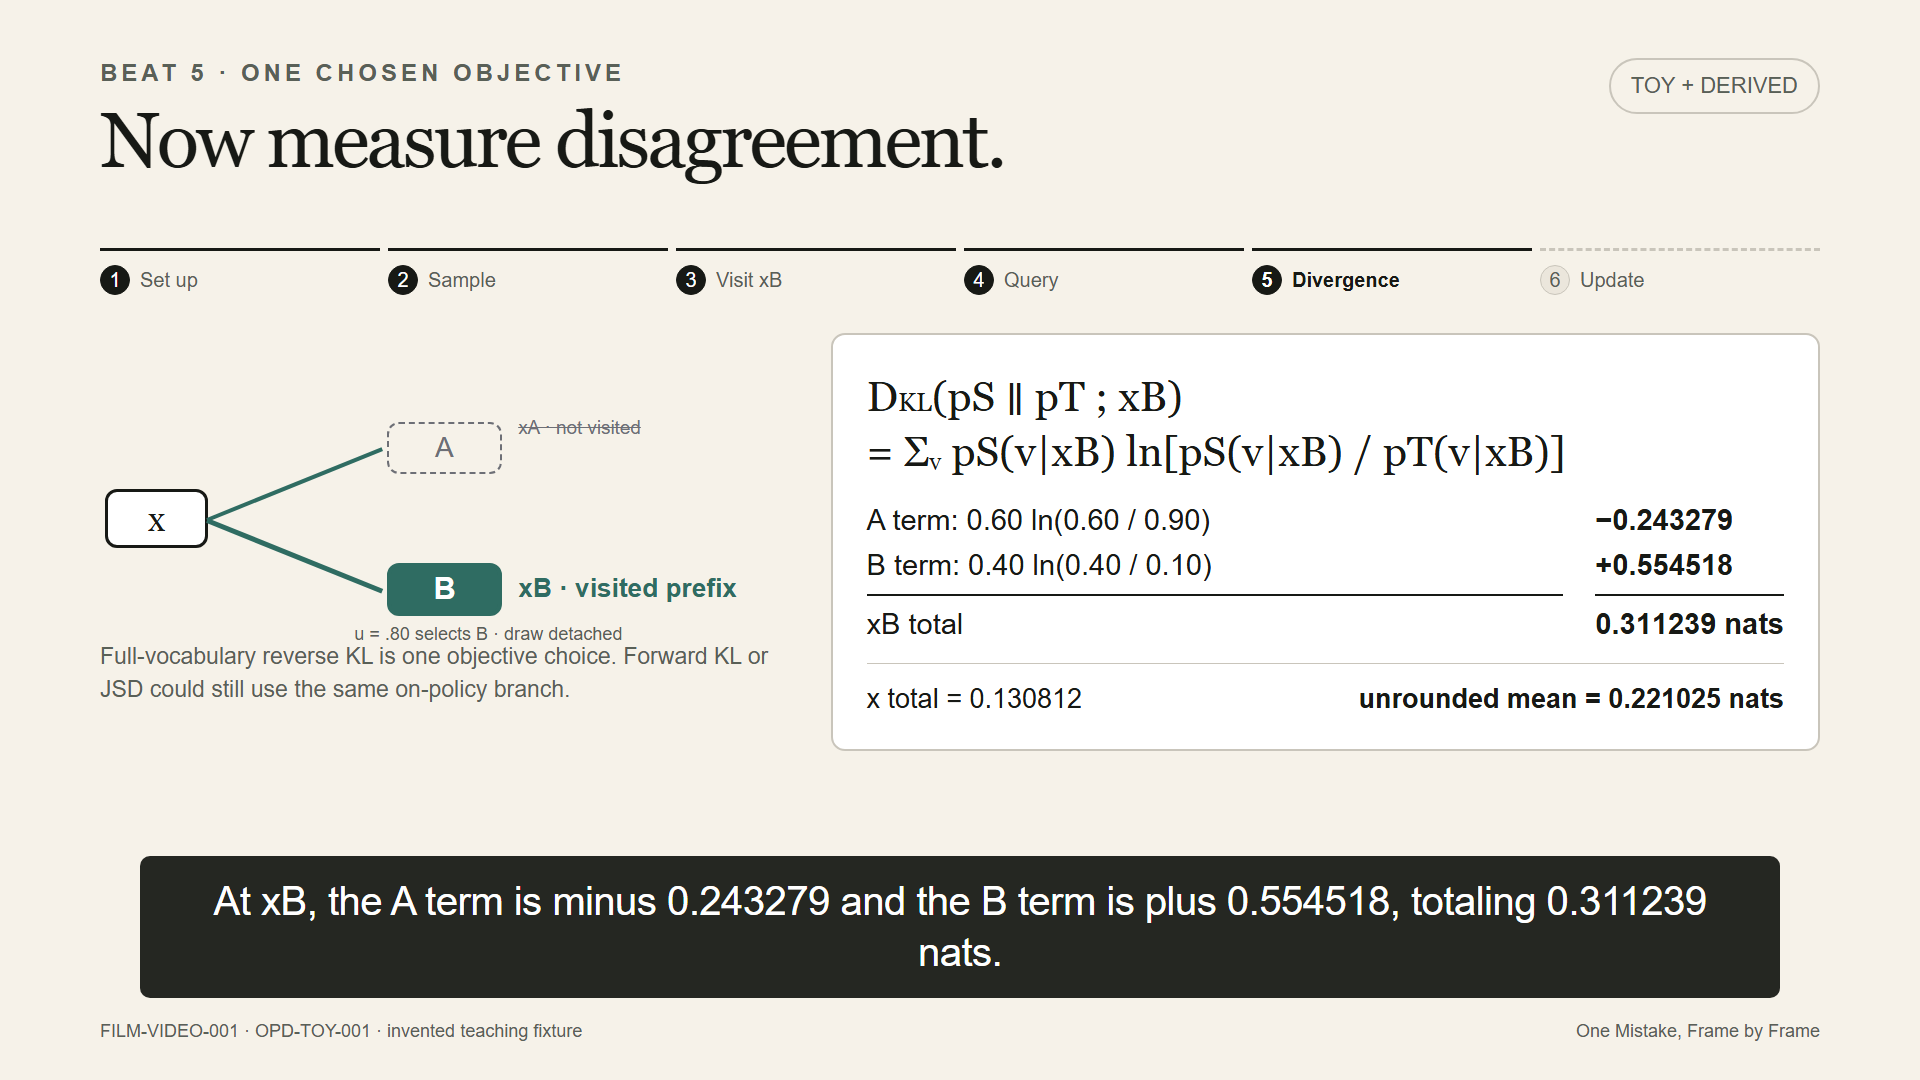Click the TOY + DERIVED badge
Screen dimensions: 1920x1080
[x=1714, y=86]
